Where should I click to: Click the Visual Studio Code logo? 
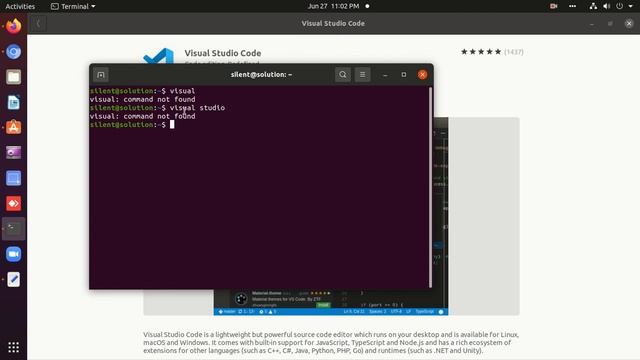[x=158, y=56]
